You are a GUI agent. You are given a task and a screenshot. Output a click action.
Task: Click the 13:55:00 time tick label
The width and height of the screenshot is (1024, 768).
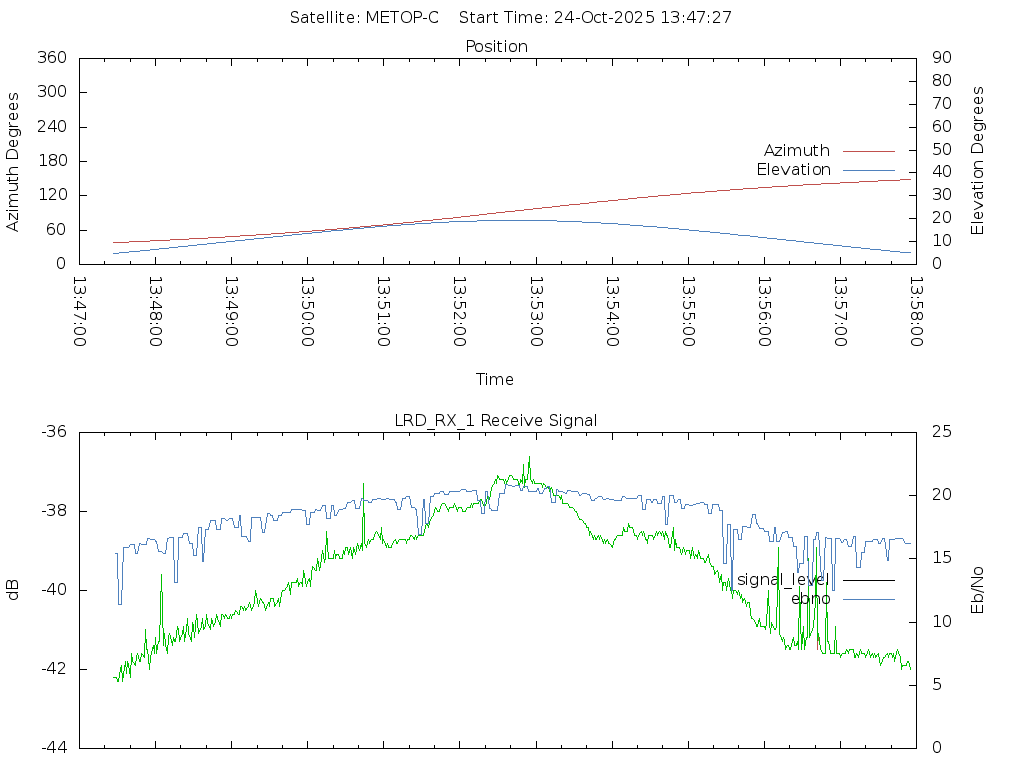coord(688,312)
